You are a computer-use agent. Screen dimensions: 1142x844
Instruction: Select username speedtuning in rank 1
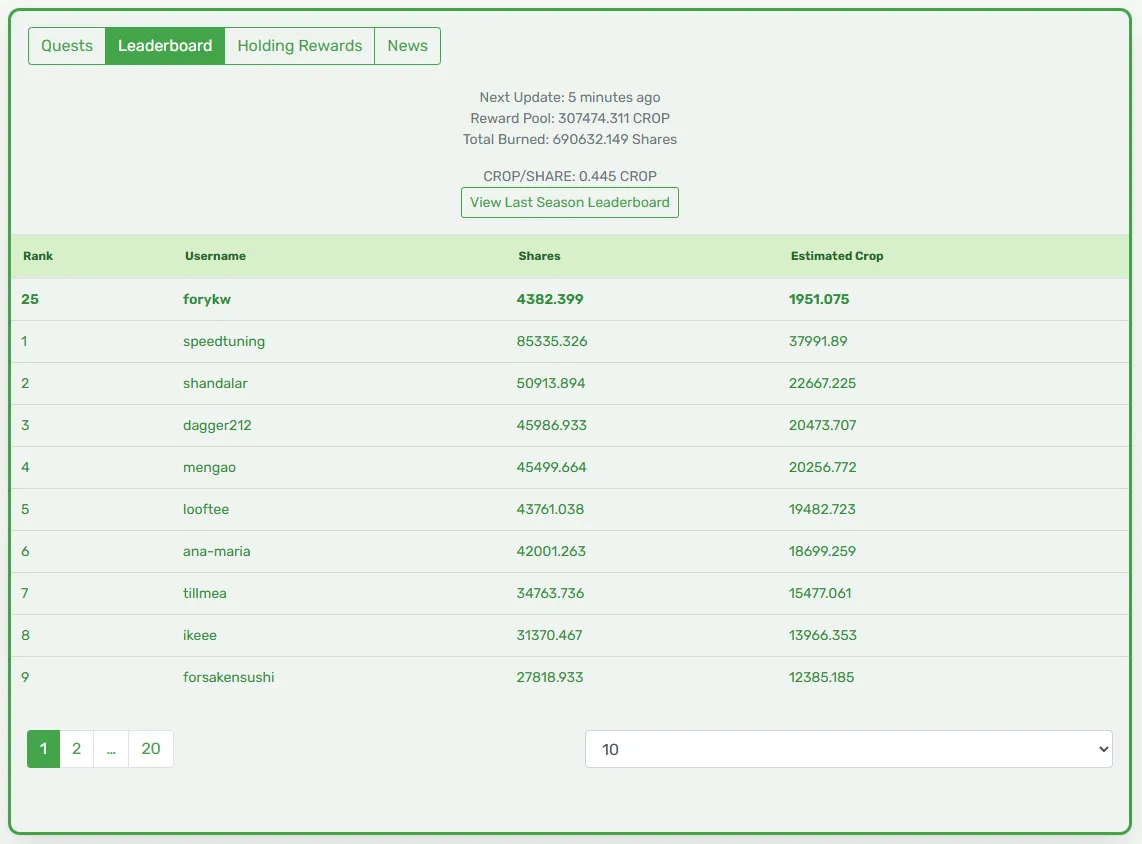tap(224, 342)
